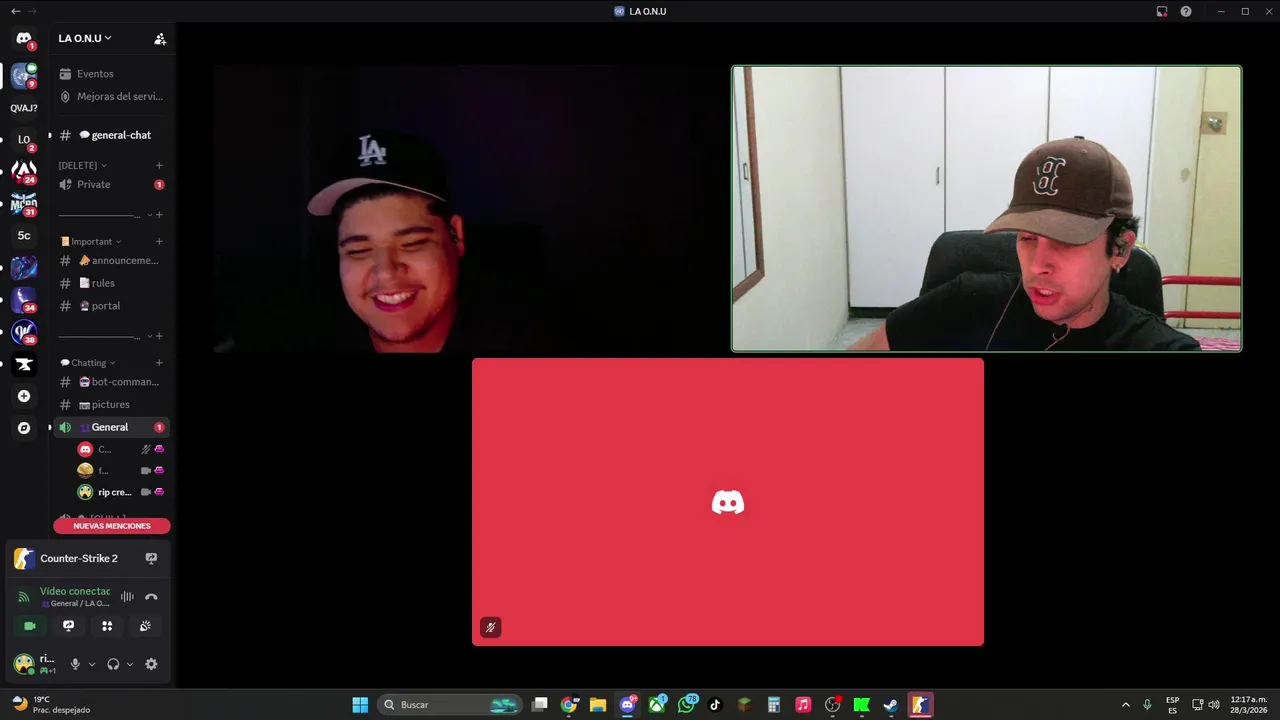Click the Buscar taskbar search box
Image resolution: width=1280 pixels, height=720 pixels.
(x=450, y=705)
